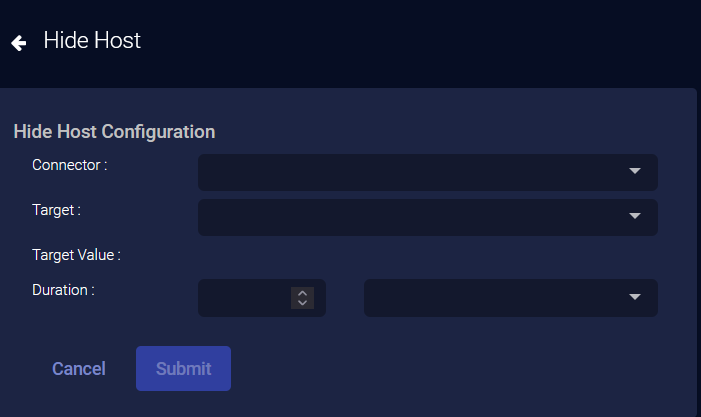
Task: Decrease Duration with the down stepper arrow
Action: click(x=303, y=303)
